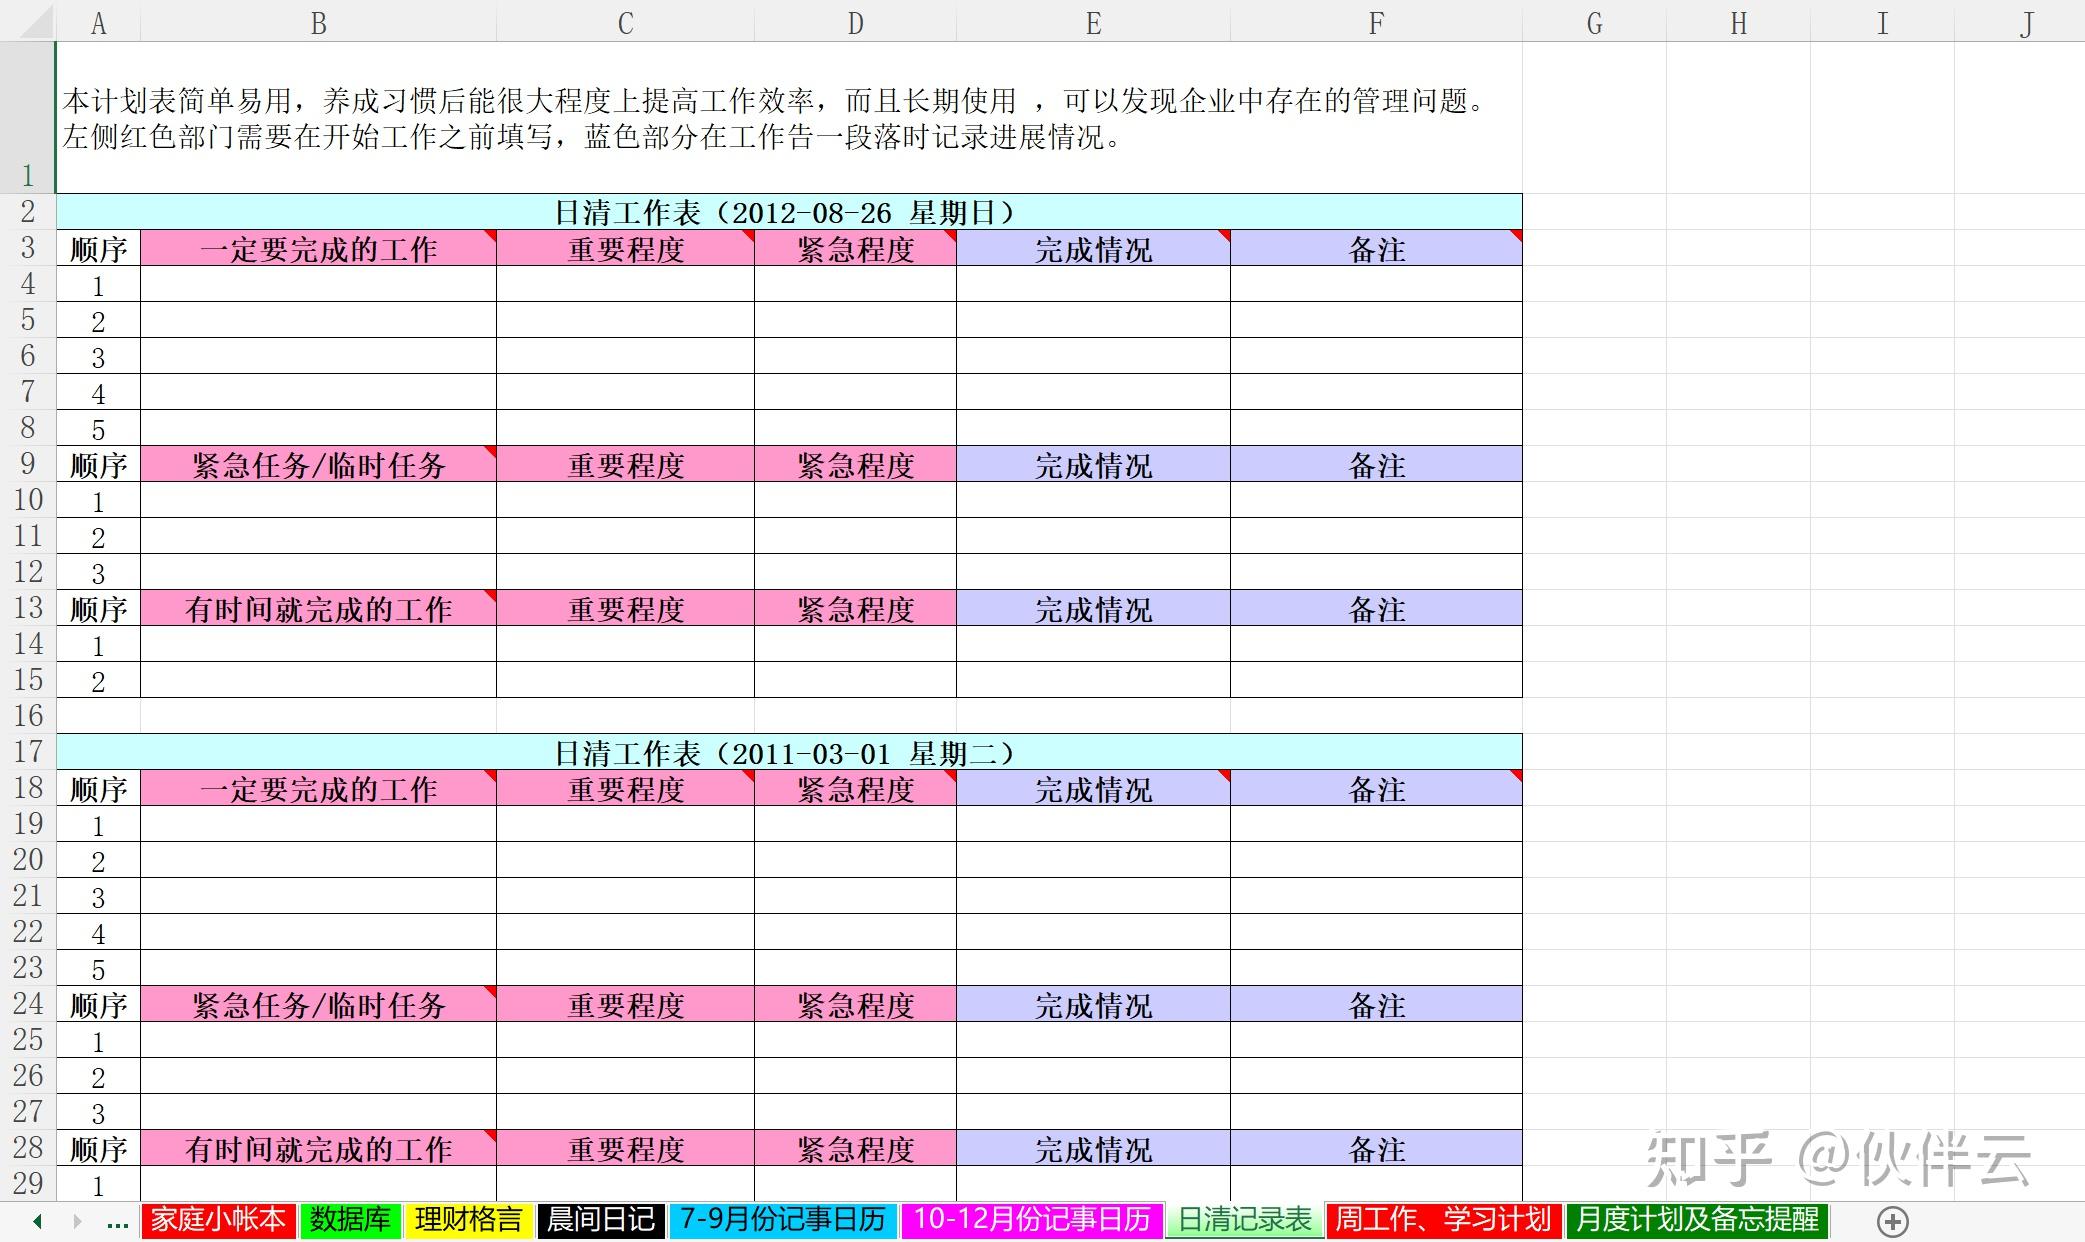This screenshot has height=1242, width=2085.
Task: Click cell B4 to enter a task
Action: (x=318, y=284)
